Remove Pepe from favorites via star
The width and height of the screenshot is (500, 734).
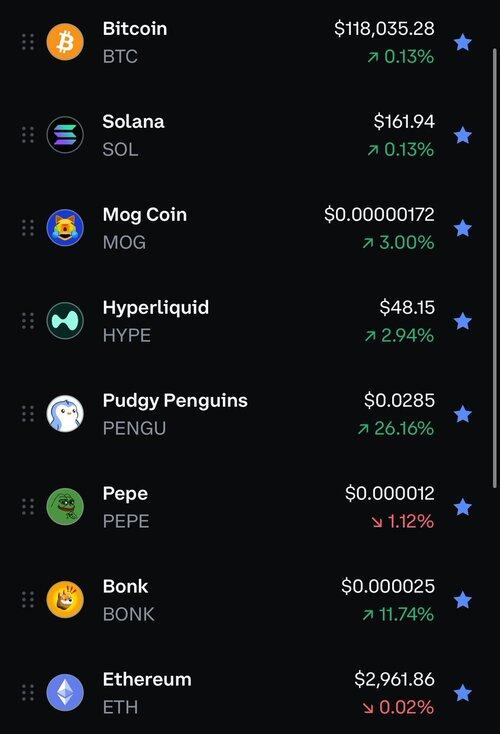point(463,506)
